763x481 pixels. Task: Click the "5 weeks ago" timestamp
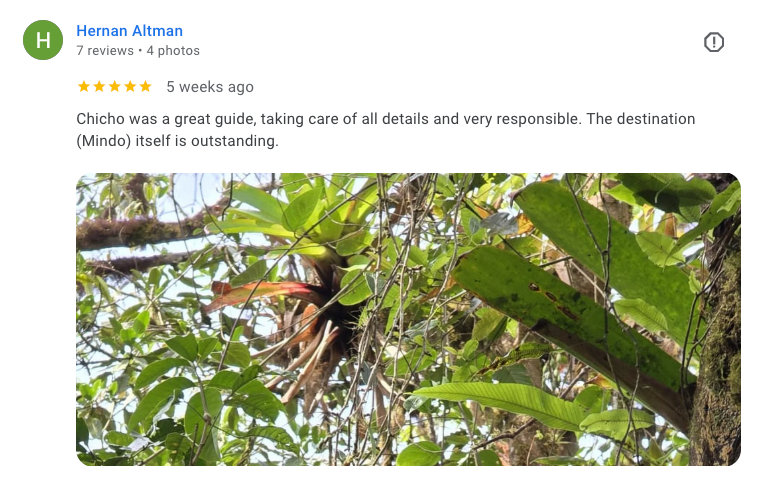point(210,87)
